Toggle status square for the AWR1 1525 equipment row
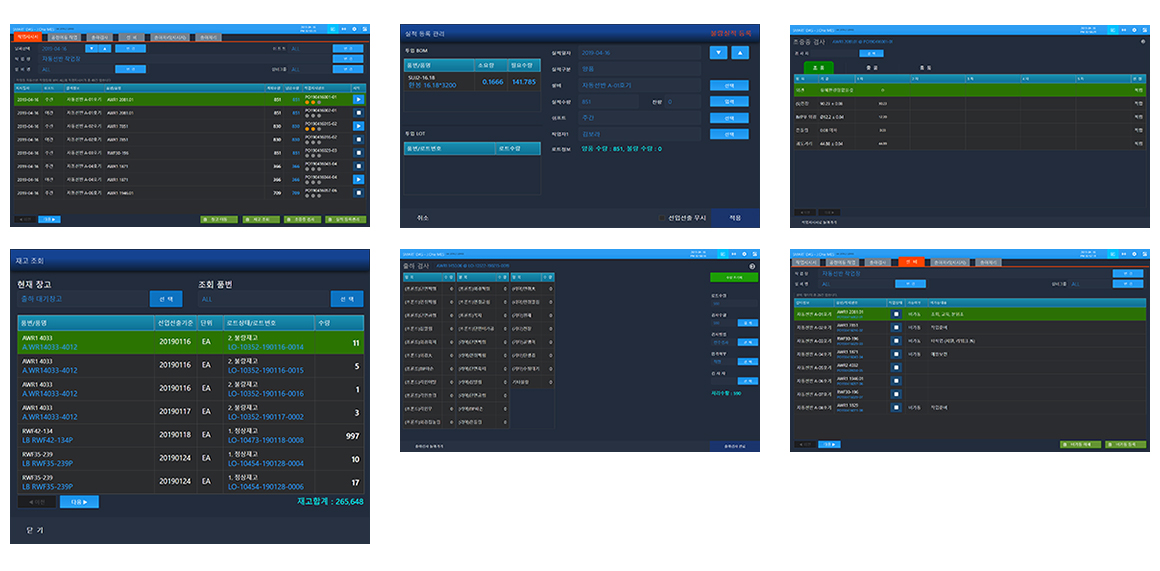The height and width of the screenshot is (571, 1160). point(897,408)
